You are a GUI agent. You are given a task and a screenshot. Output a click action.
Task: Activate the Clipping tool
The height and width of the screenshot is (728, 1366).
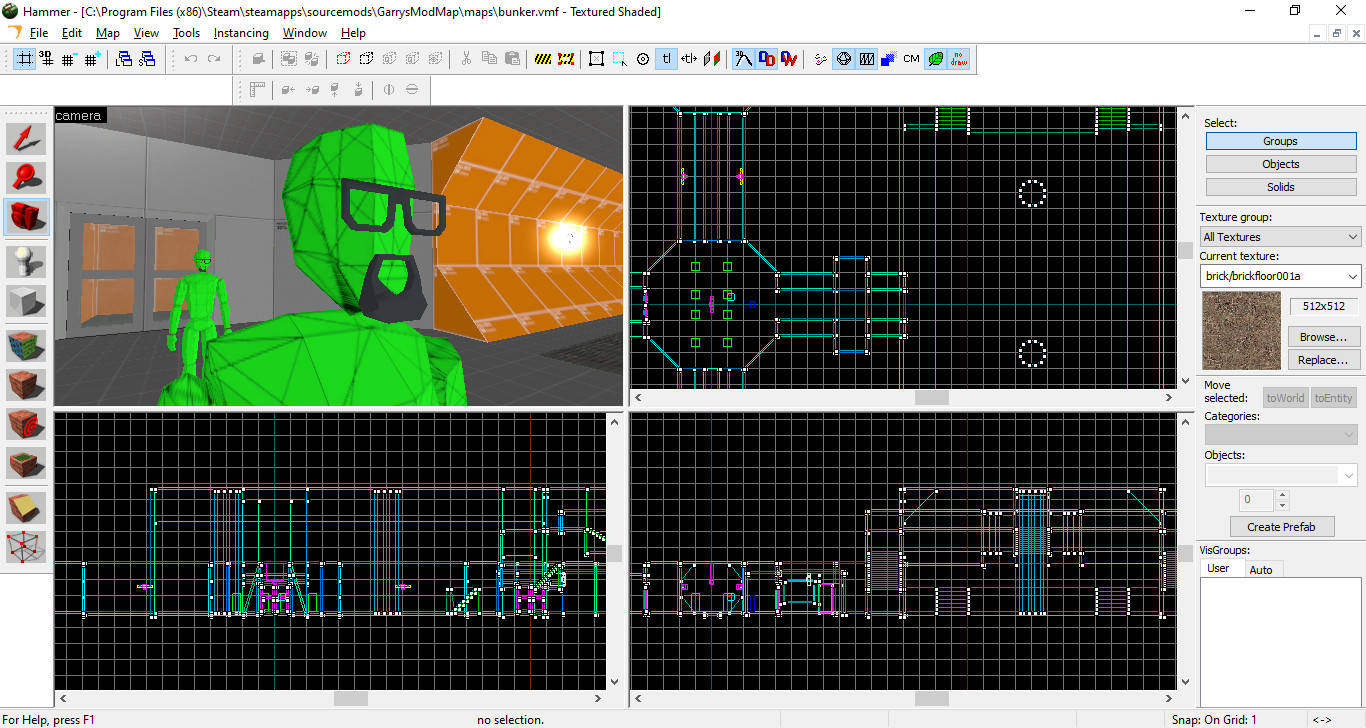point(26,508)
